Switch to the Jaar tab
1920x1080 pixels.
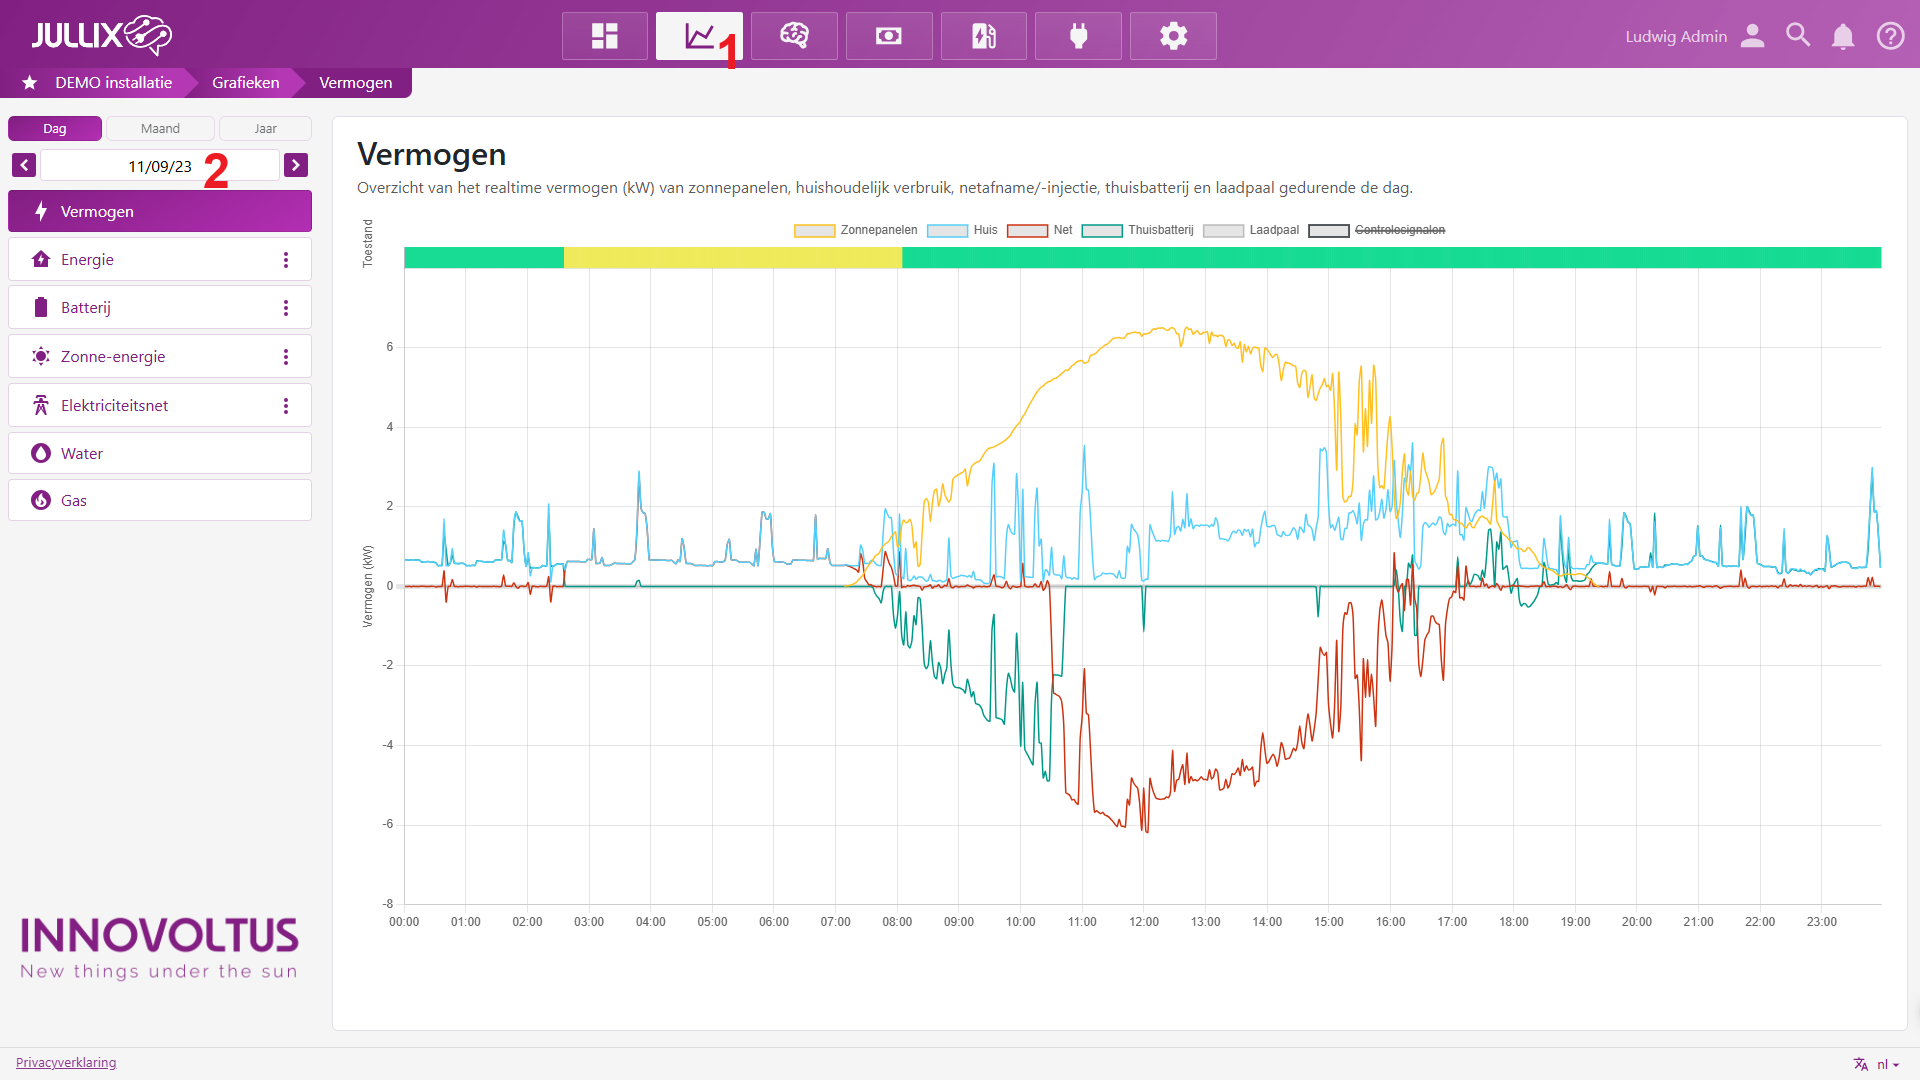click(x=265, y=129)
